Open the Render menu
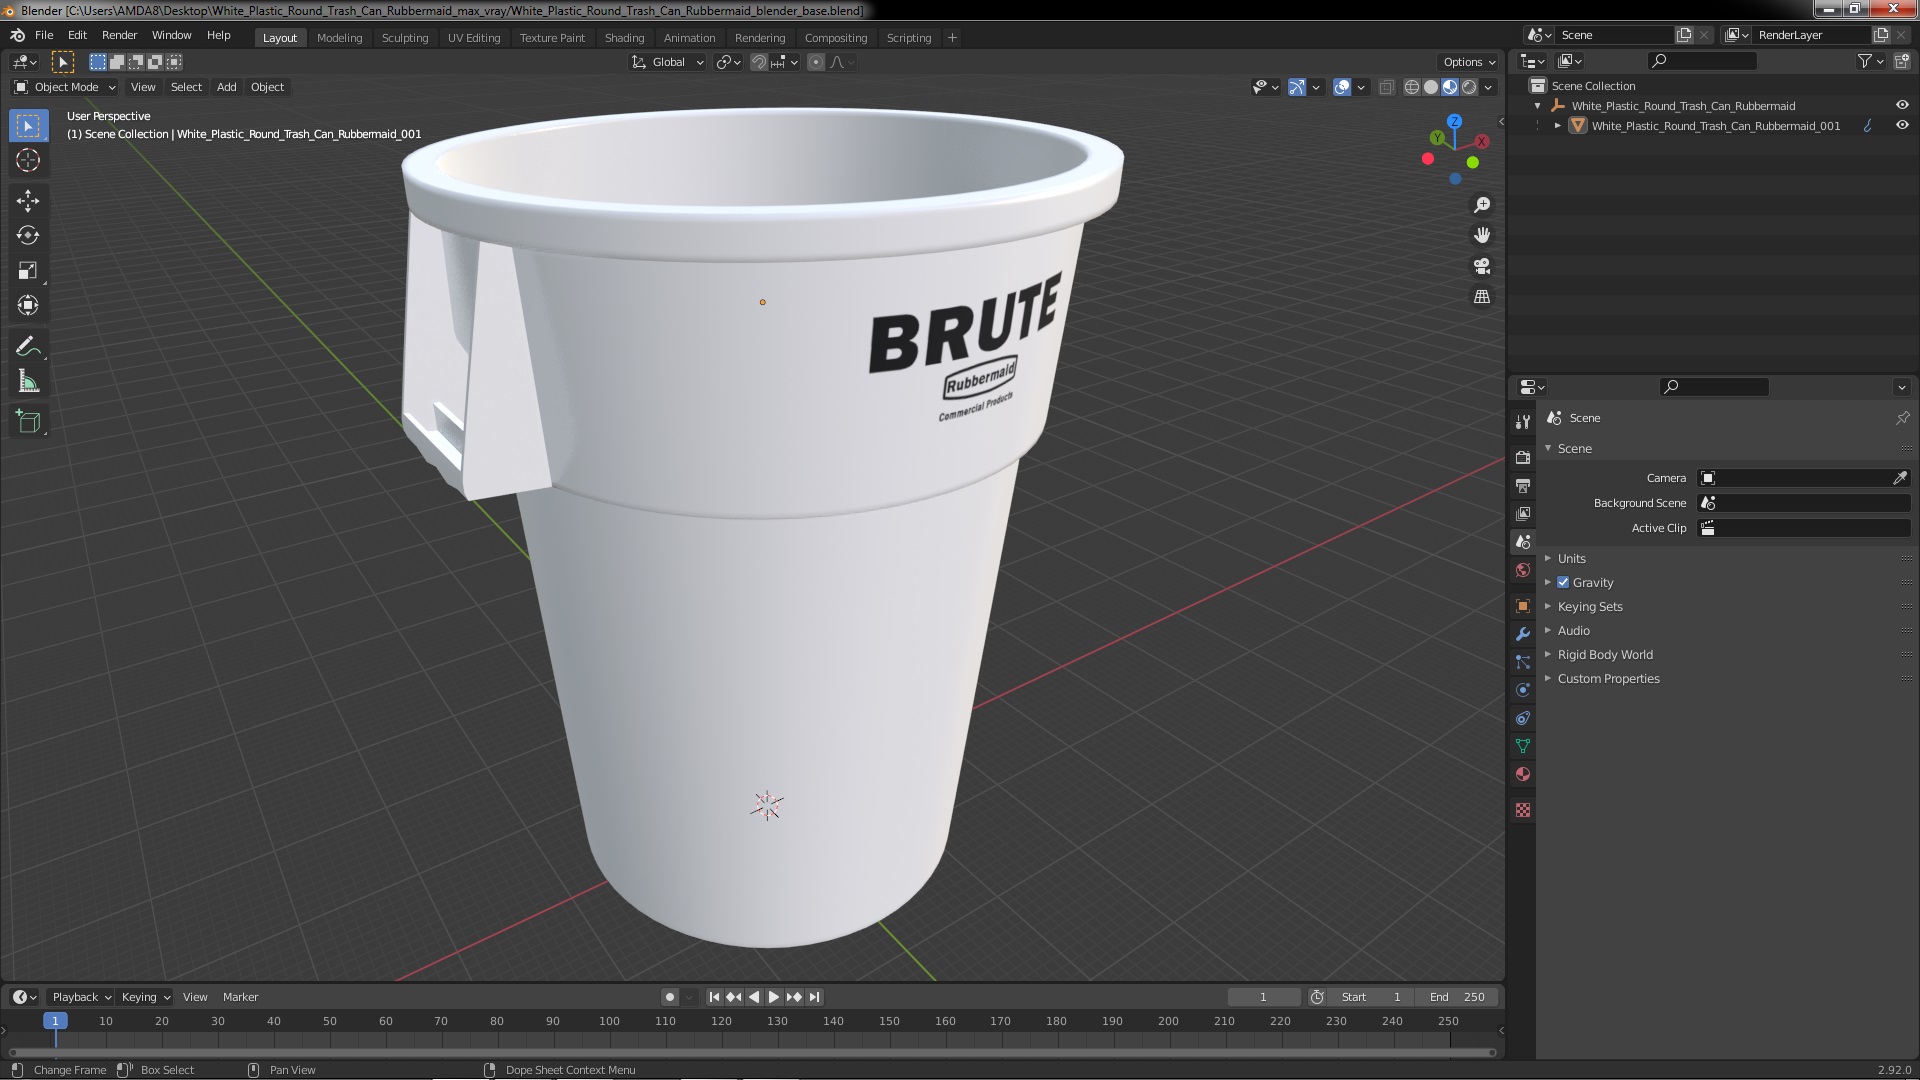1920x1080 pixels. tap(119, 35)
